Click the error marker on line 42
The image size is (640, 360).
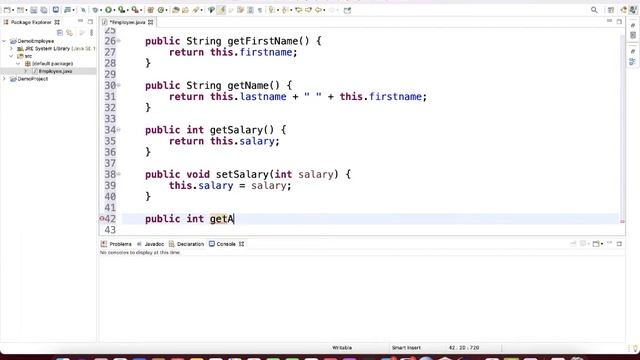tap(102, 219)
